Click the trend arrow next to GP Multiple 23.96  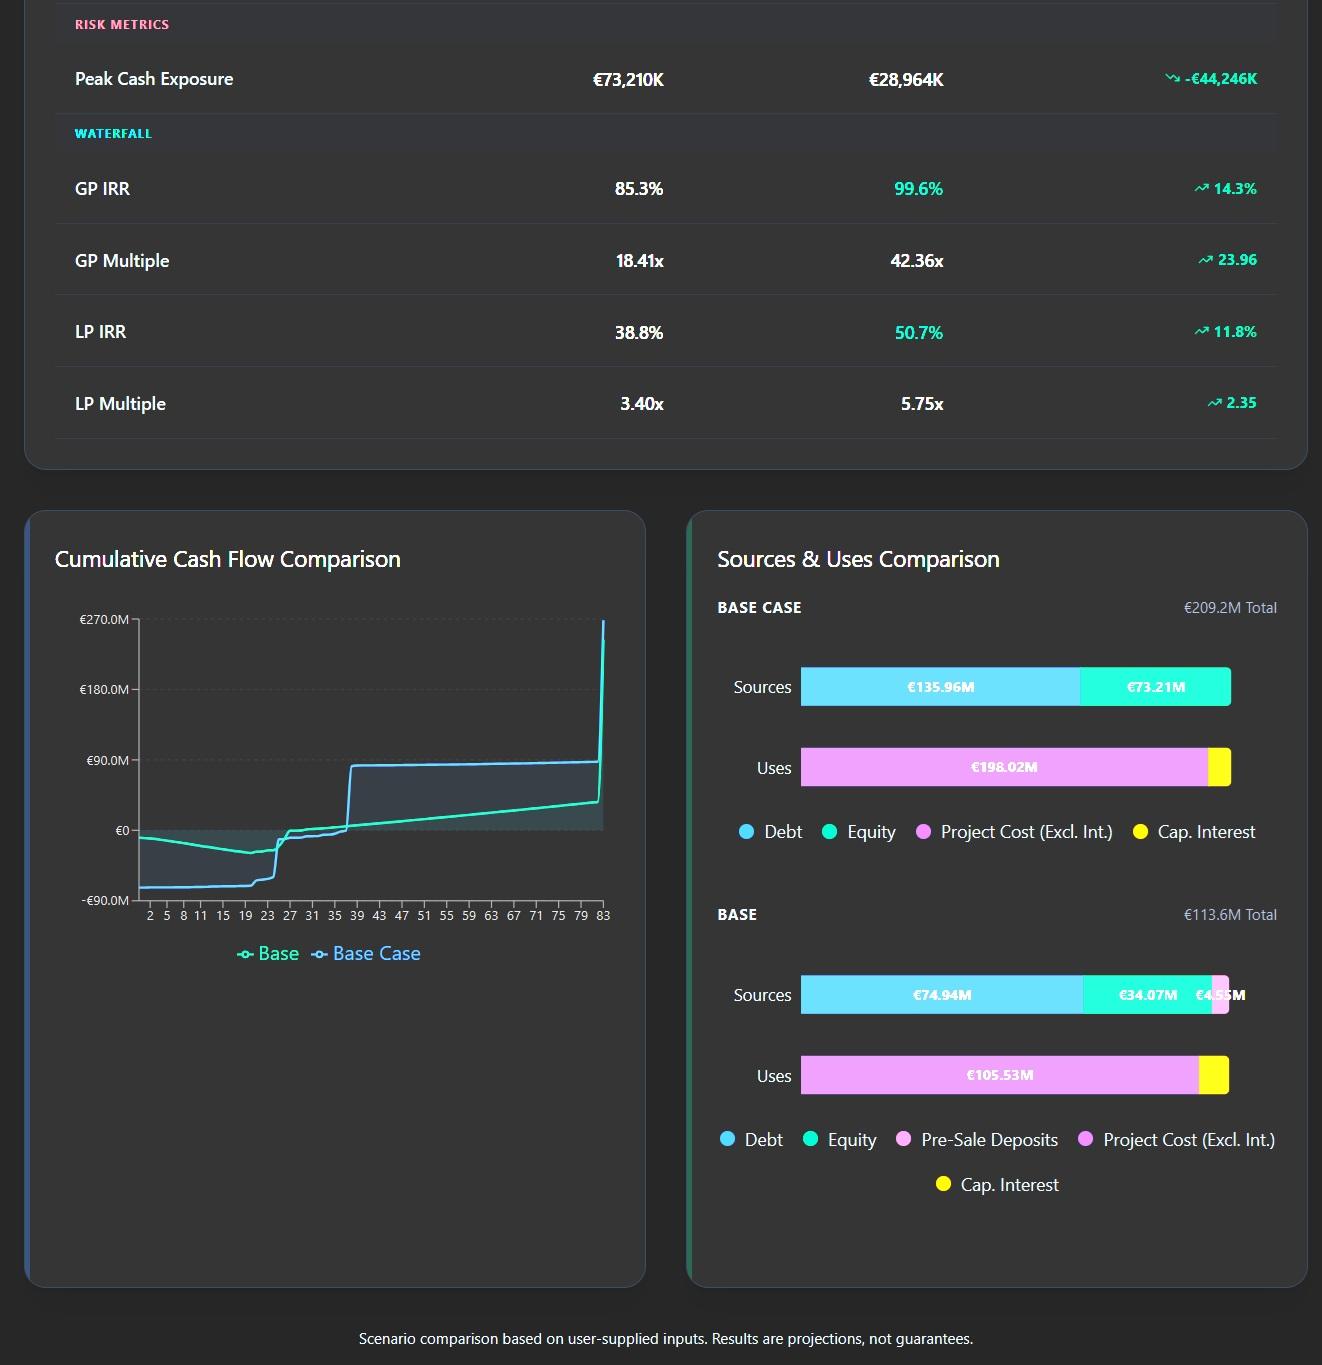tap(1205, 260)
